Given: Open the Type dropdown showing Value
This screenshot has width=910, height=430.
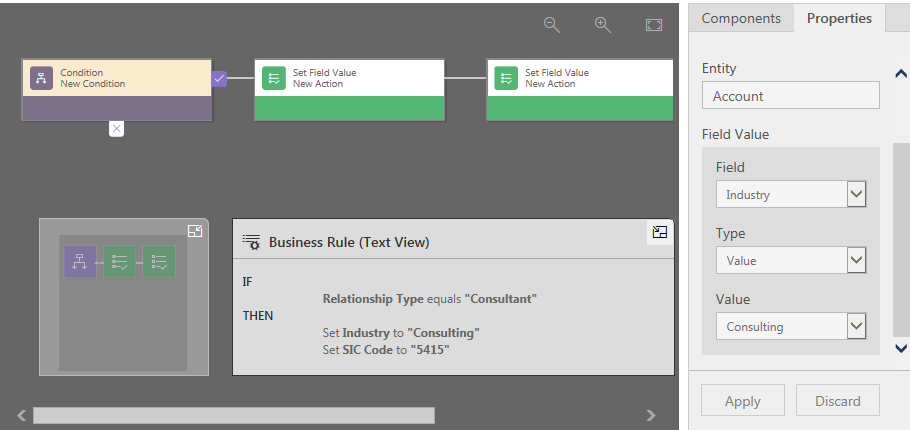Looking at the screenshot, I should (x=856, y=260).
